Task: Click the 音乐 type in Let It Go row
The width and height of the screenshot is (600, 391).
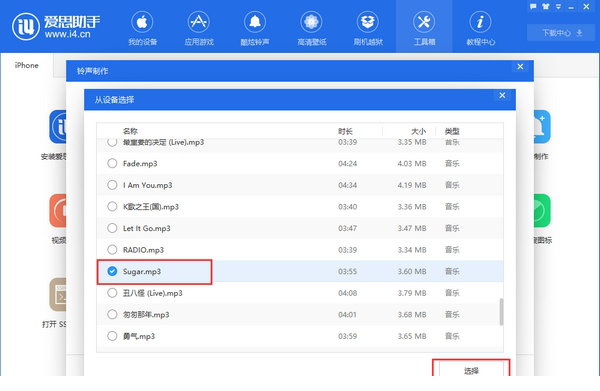Action: pos(452,228)
